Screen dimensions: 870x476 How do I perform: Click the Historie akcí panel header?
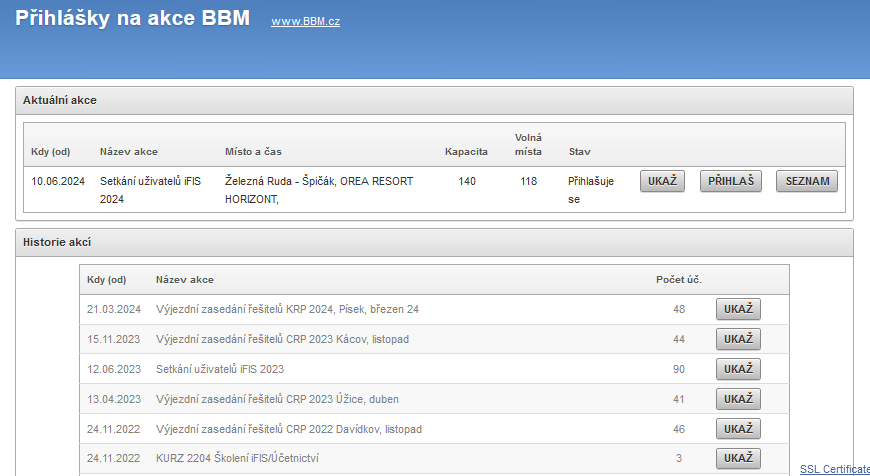tap(434, 242)
